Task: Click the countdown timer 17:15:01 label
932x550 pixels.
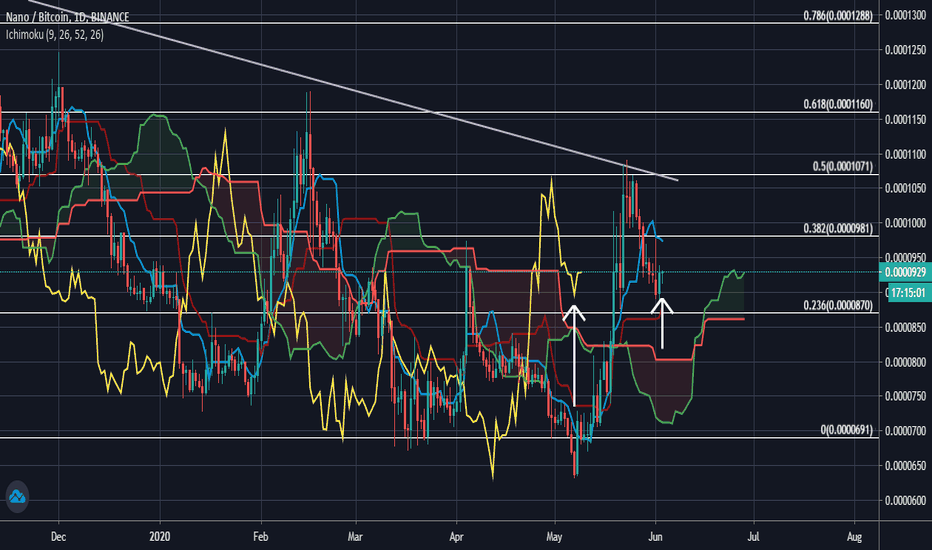Action: tap(909, 293)
